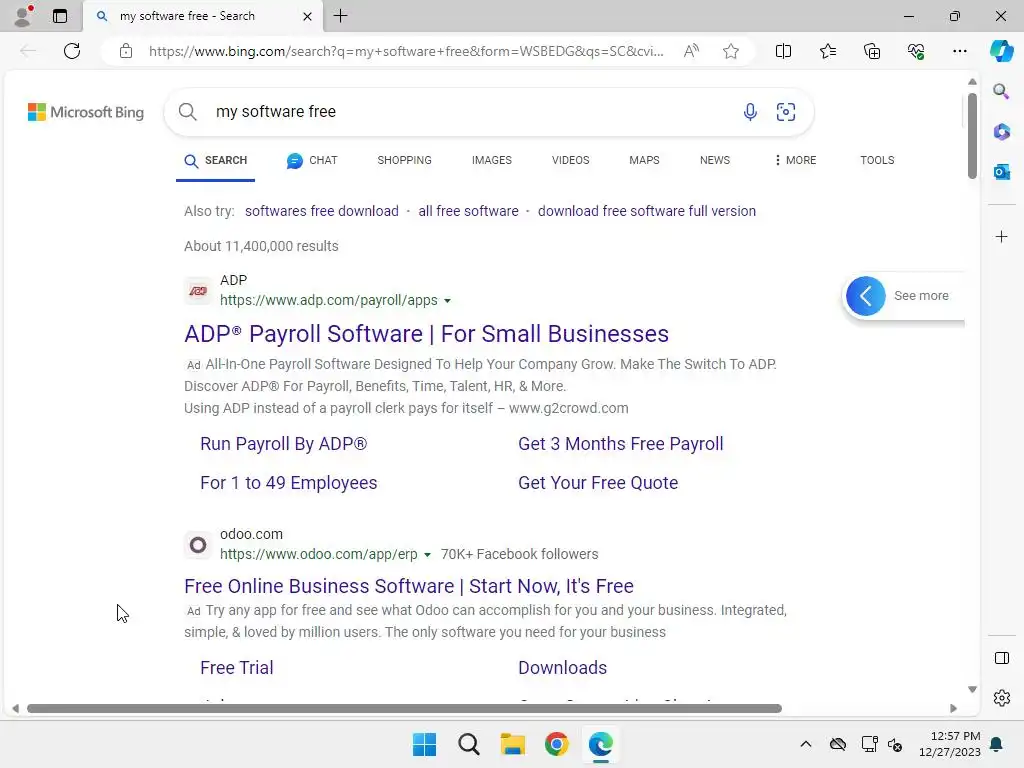
Task: Show hidden system tray icons
Action: tap(806, 744)
